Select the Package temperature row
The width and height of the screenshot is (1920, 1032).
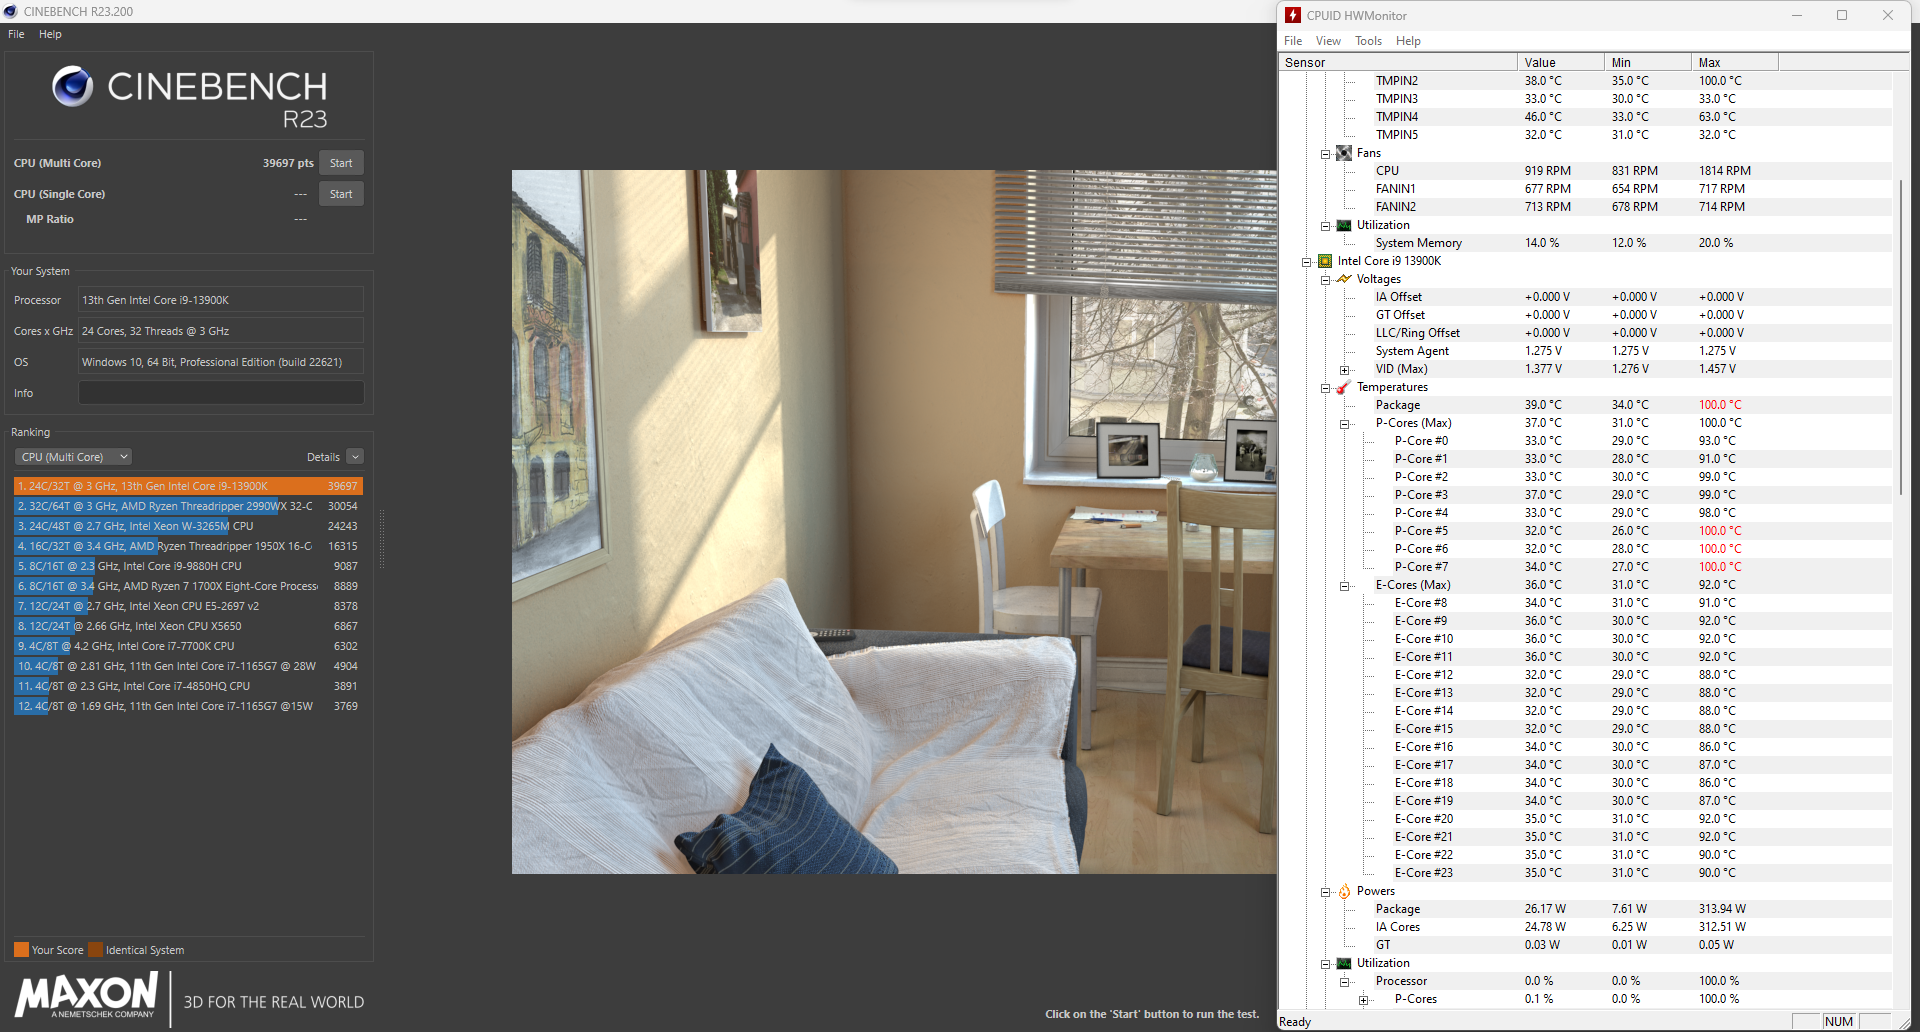click(x=1585, y=405)
